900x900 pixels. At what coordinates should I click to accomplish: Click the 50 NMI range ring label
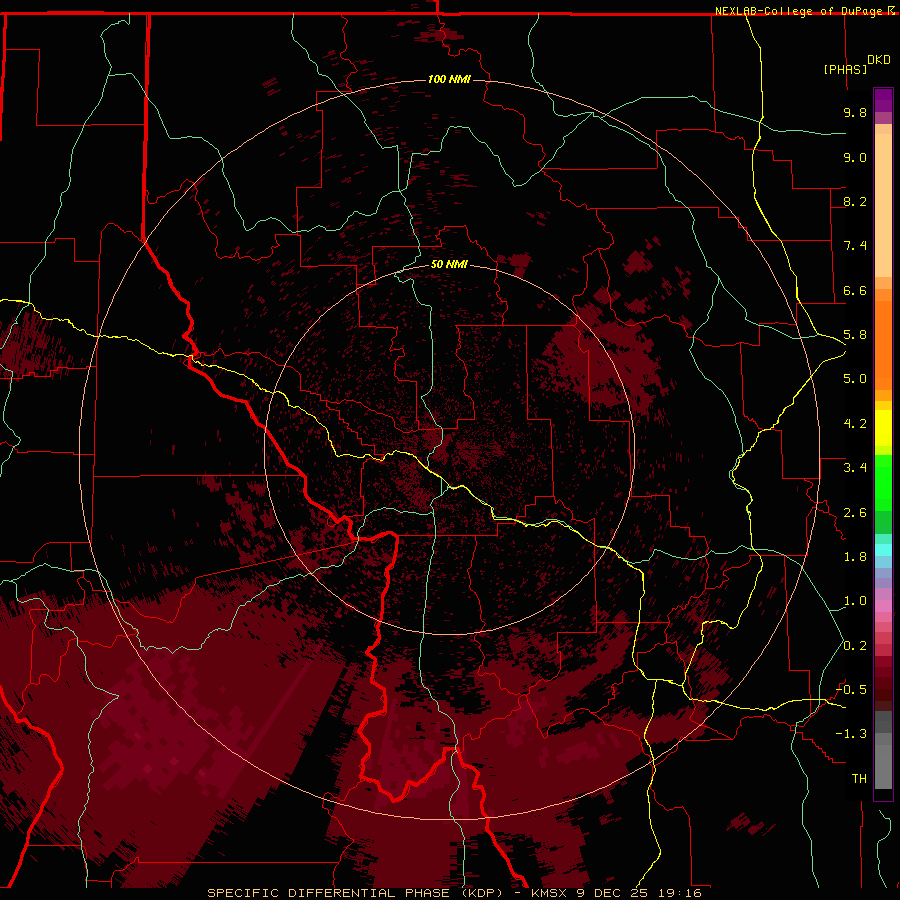tap(449, 264)
